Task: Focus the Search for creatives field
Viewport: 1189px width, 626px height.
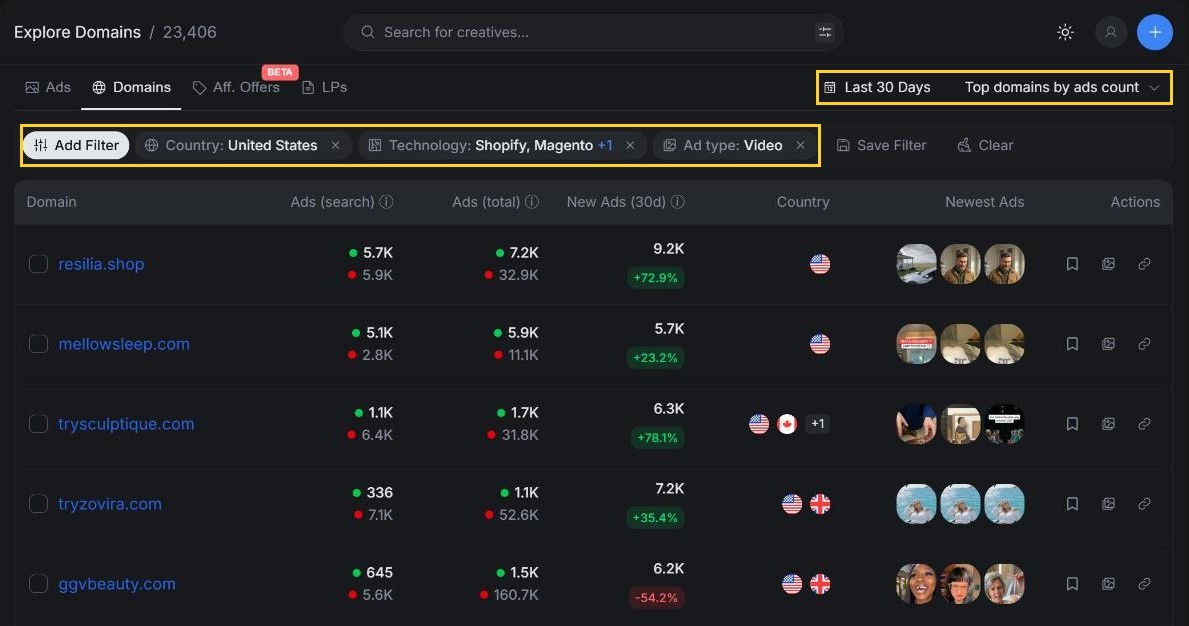Action: tap(593, 32)
